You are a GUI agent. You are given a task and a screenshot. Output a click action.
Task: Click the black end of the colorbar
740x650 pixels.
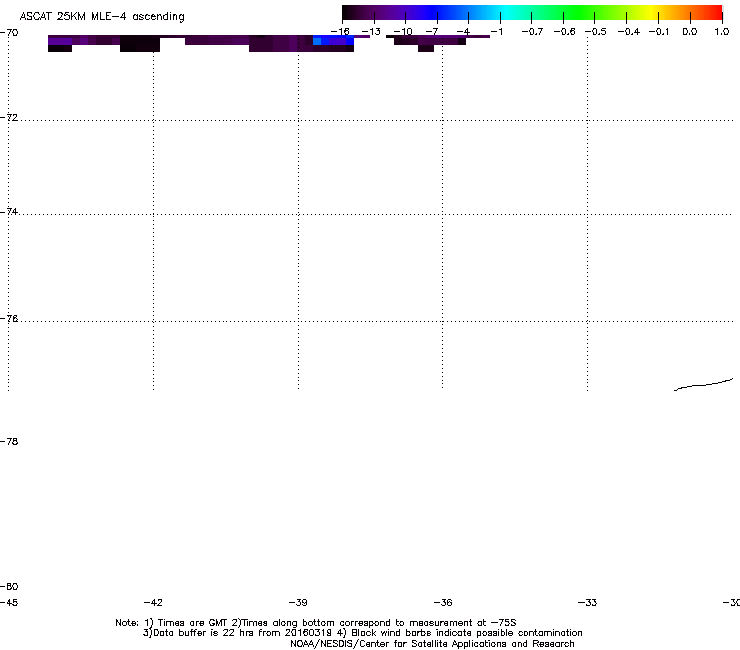(352, 12)
